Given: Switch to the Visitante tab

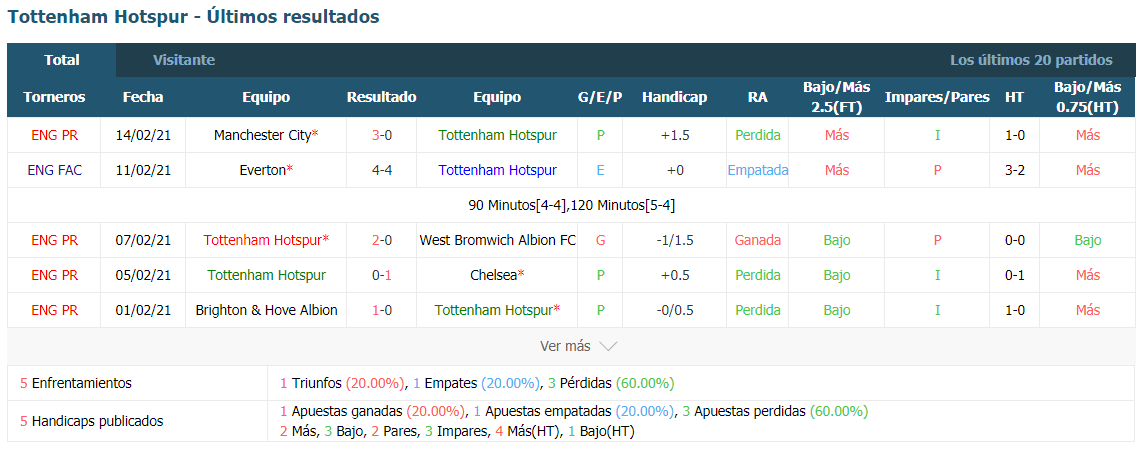Looking at the screenshot, I should point(184,60).
